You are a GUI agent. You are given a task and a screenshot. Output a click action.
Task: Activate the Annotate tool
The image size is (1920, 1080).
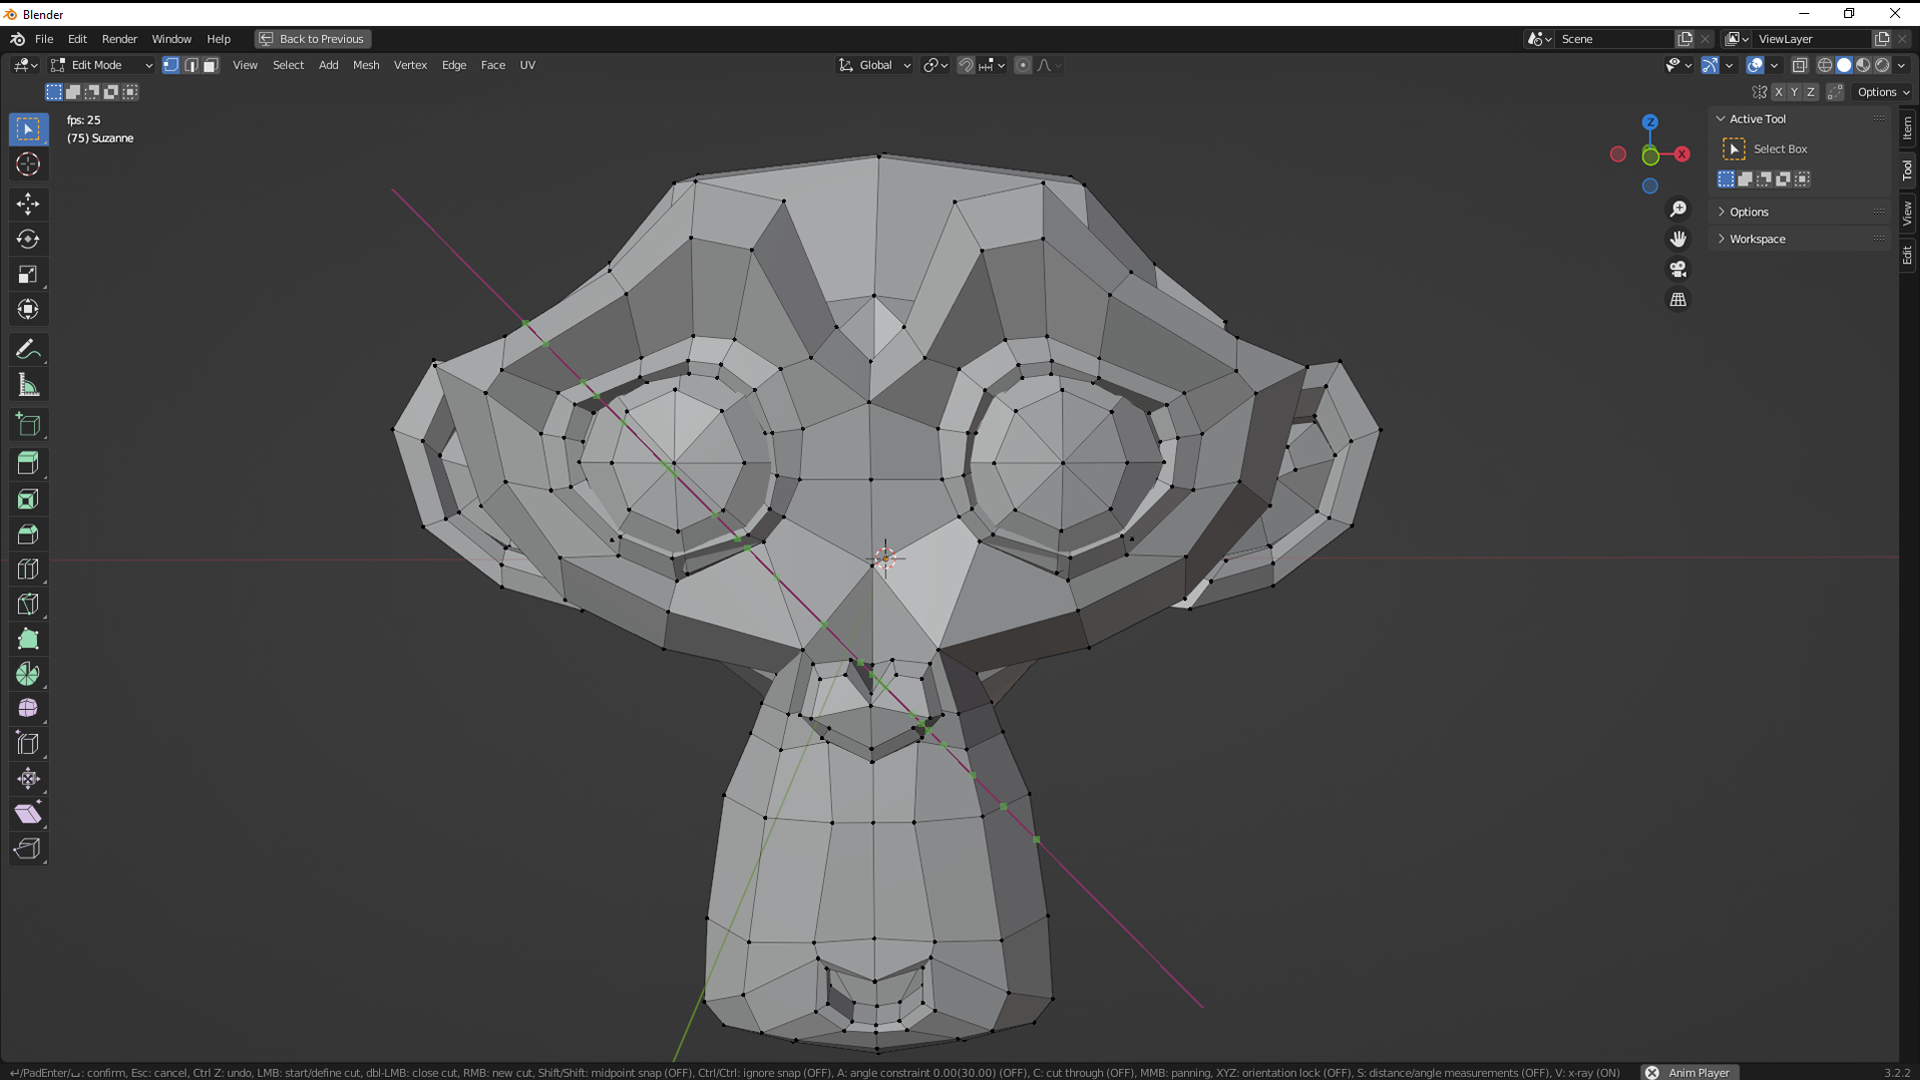[x=28, y=349]
